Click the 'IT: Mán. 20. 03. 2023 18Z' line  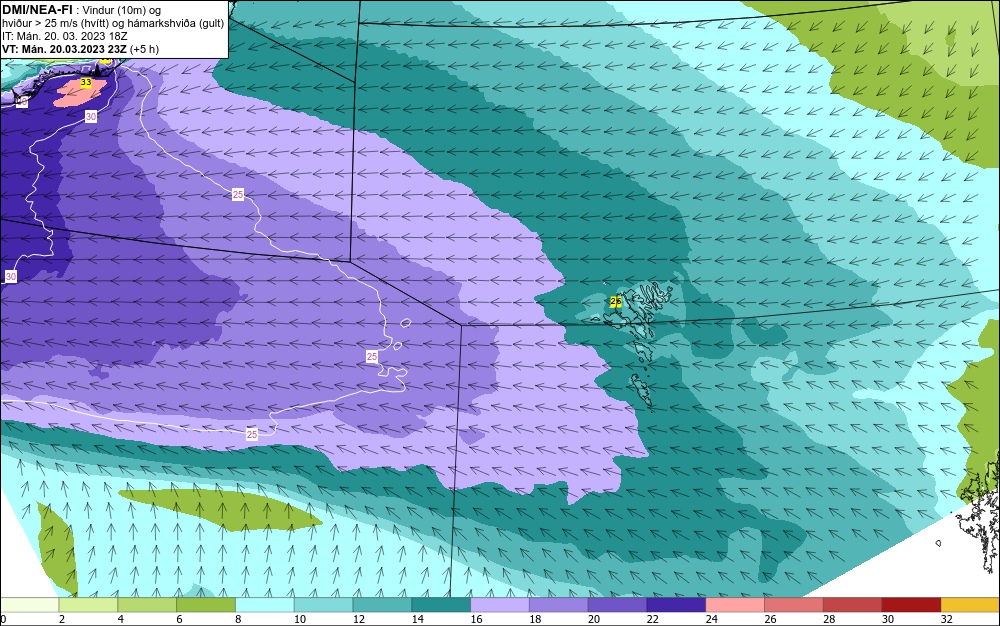(64, 36)
